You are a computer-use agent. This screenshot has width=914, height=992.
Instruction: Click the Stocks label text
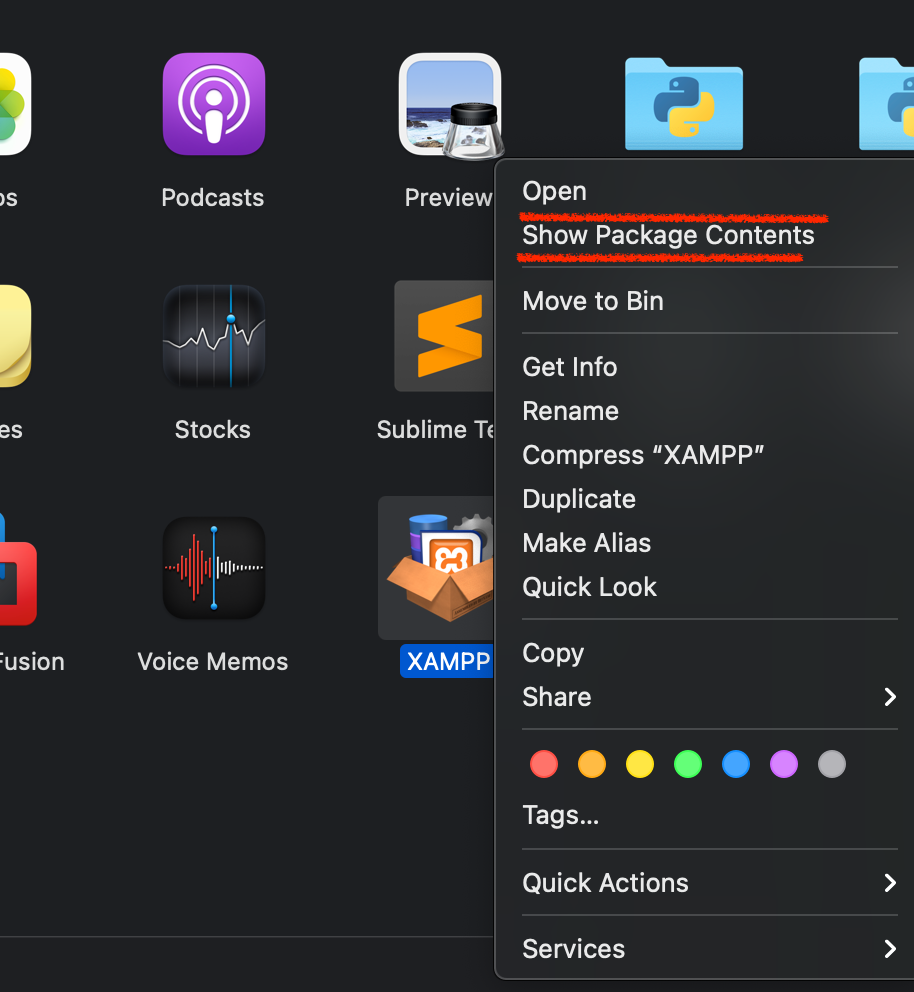pos(213,430)
